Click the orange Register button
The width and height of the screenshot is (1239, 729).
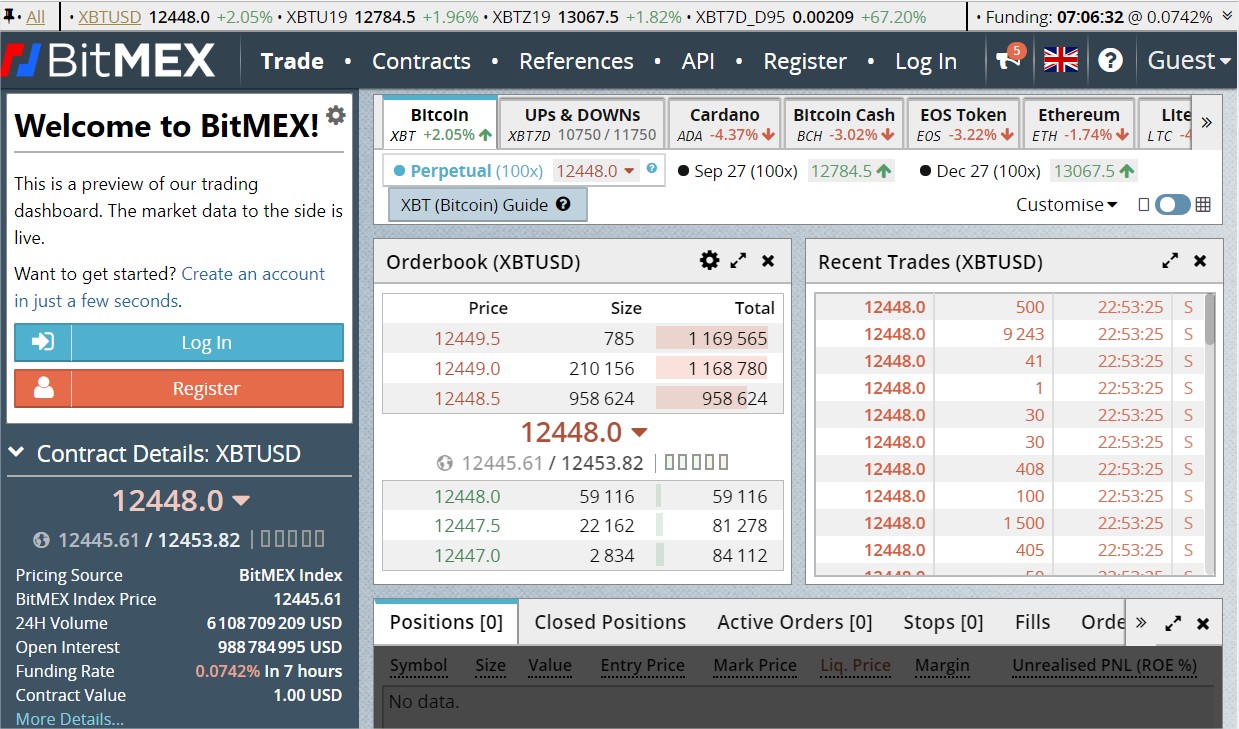tap(179, 388)
